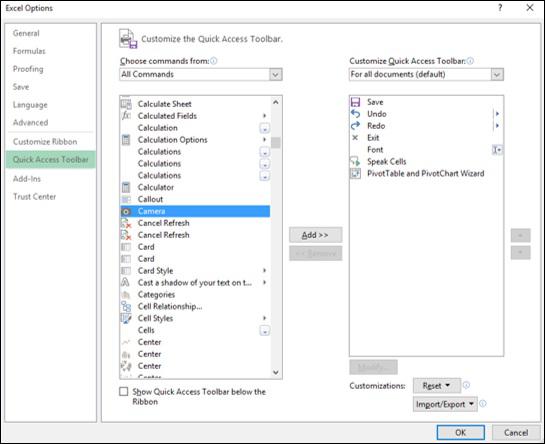
Task: Click the PivotTable and PivotChart Wizard icon
Action: pos(355,173)
